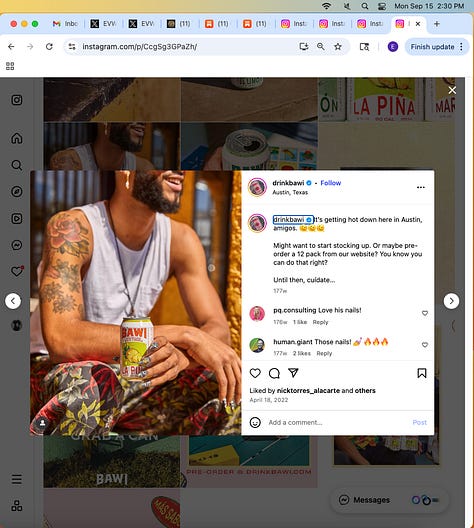The height and width of the screenshot is (528, 474).
Task: Open zoom magnifier in address bar
Action: click(321, 46)
